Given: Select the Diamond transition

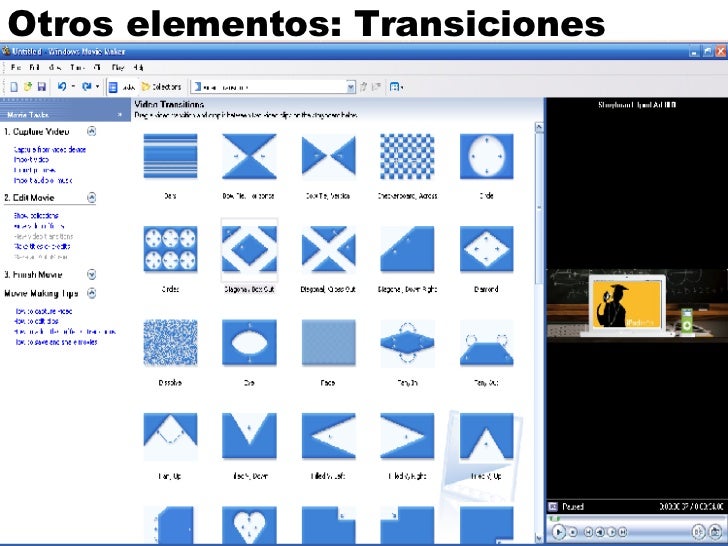Looking at the screenshot, I should coord(487,249).
